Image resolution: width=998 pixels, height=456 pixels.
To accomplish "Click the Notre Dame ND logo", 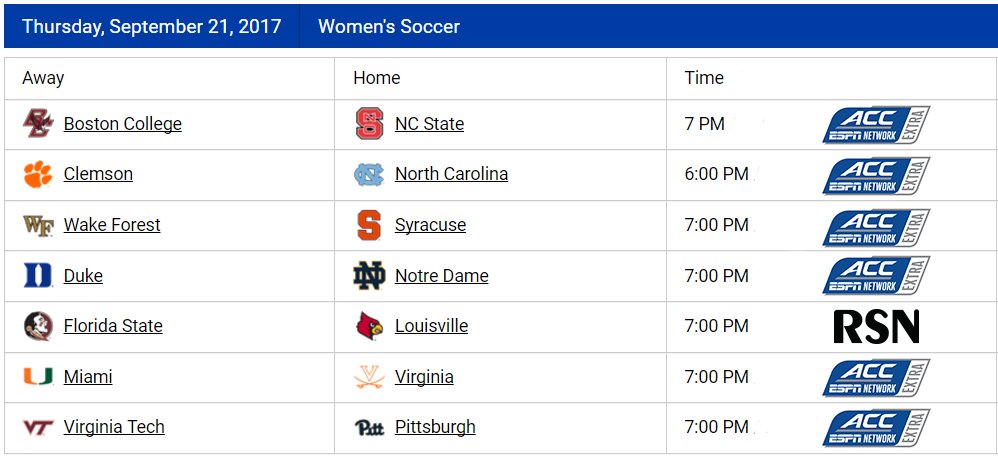I will point(369,276).
